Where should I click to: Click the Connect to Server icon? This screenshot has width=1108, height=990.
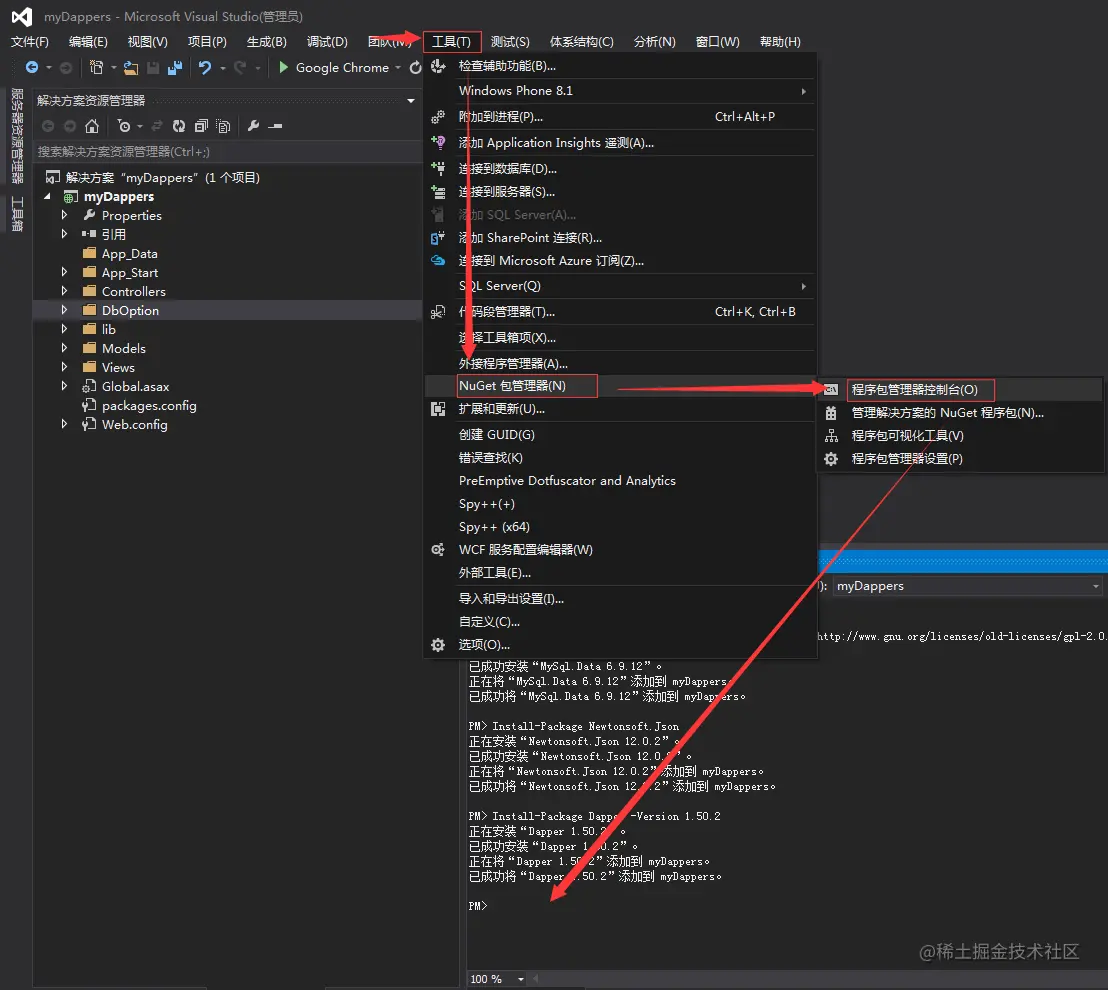438,191
